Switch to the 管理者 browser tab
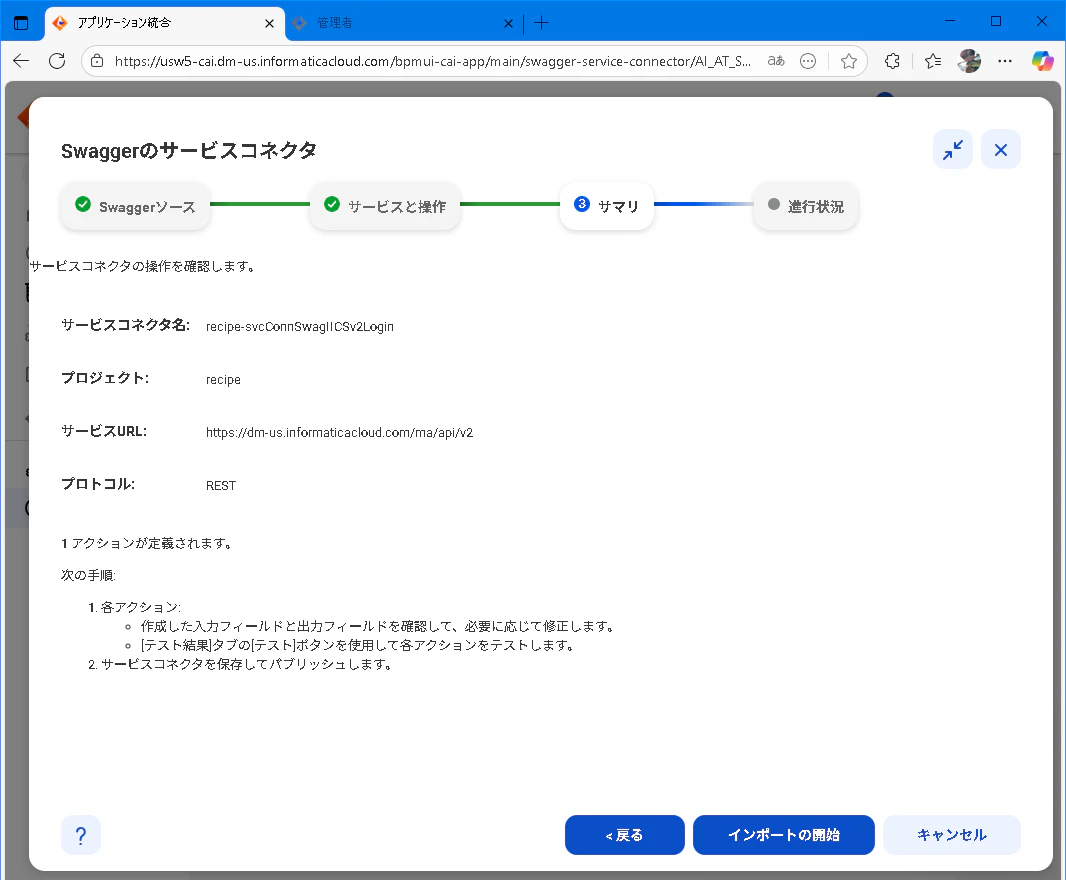 [x=403, y=23]
